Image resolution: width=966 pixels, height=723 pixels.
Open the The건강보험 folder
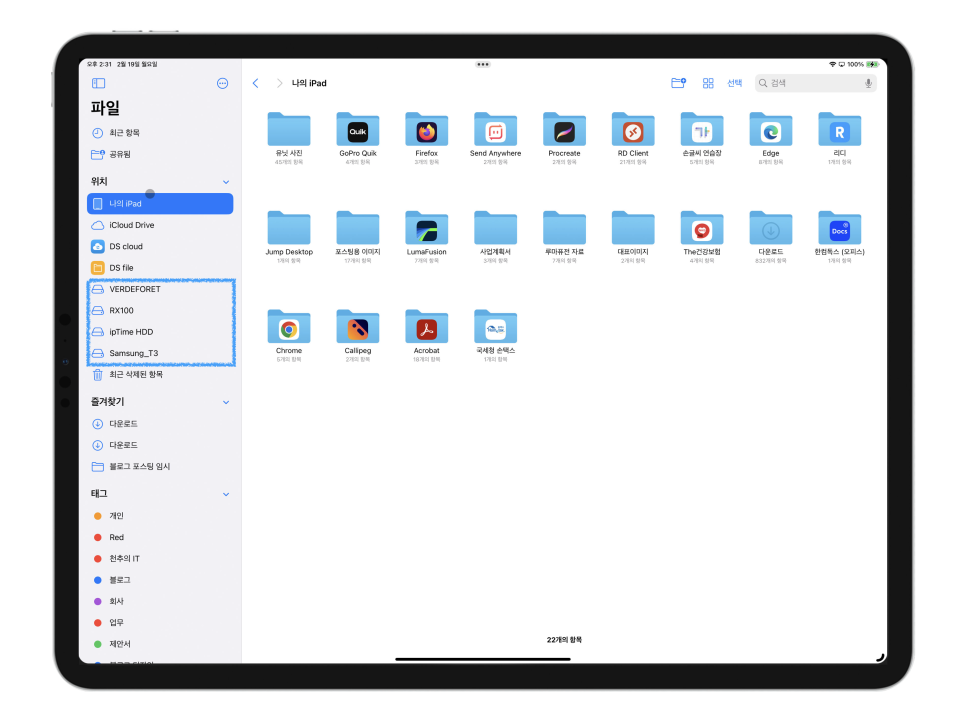coord(702,237)
